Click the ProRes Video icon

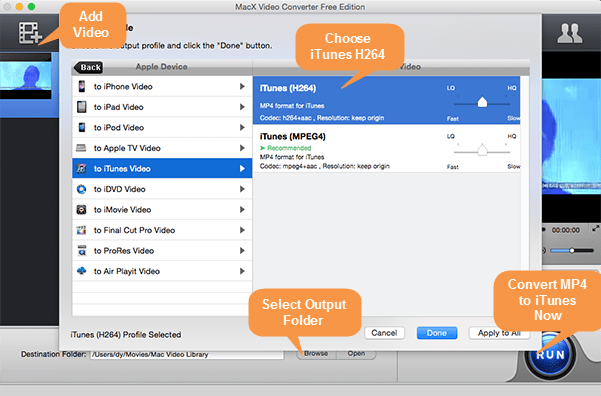click(82, 251)
